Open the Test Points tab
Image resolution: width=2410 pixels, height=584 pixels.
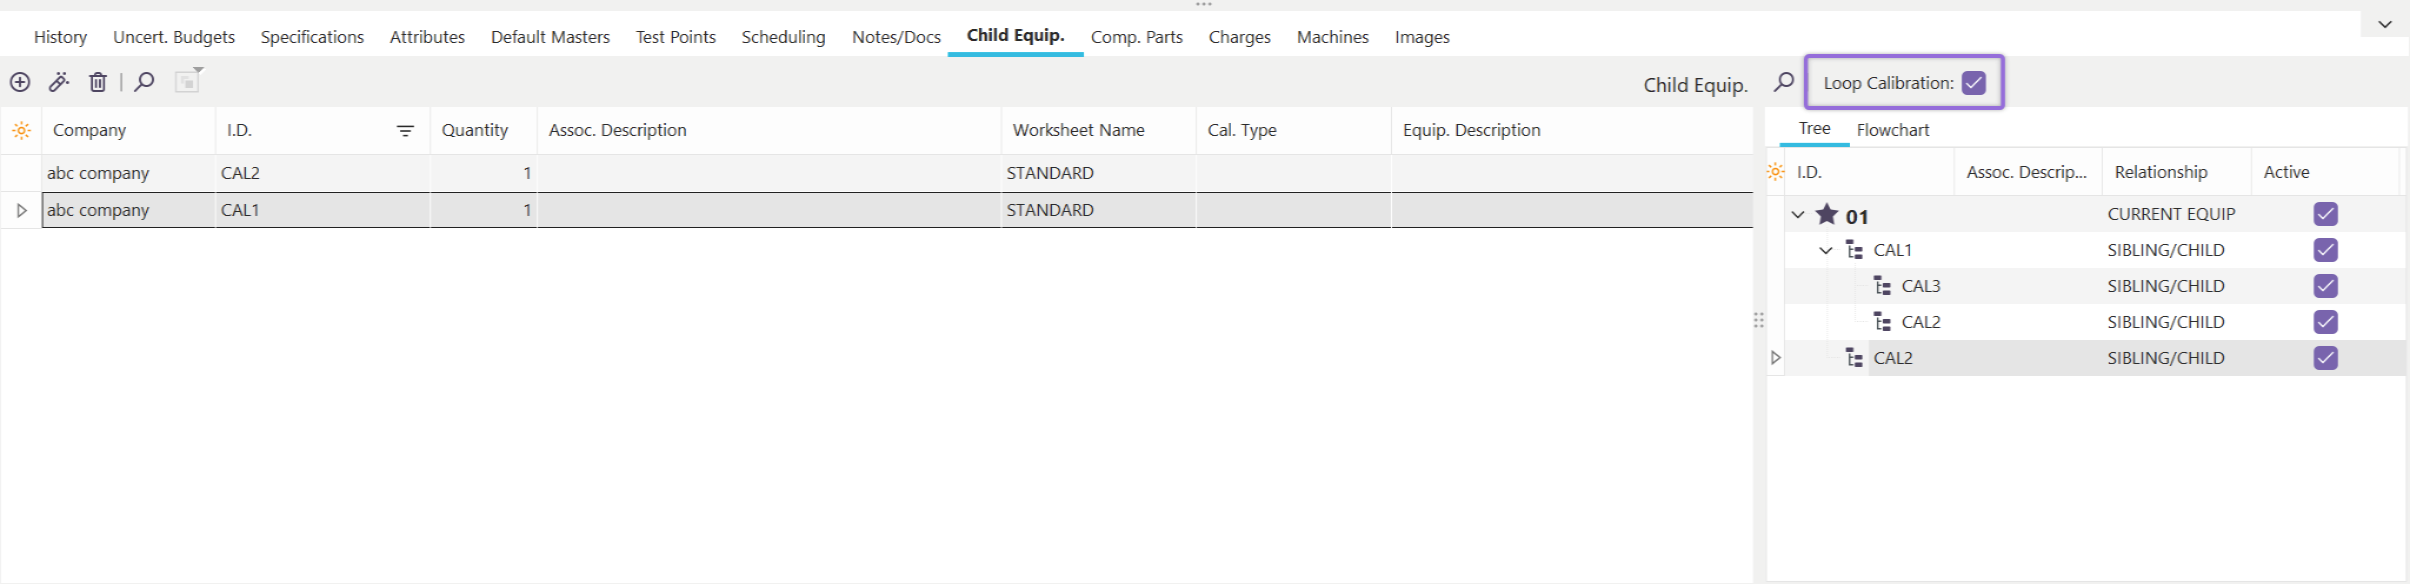click(x=675, y=37)
